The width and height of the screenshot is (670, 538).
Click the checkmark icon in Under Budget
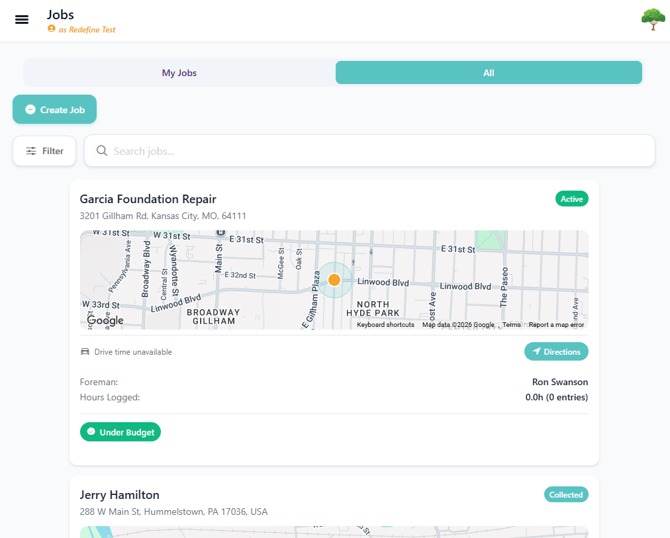(x=91, y=432)
